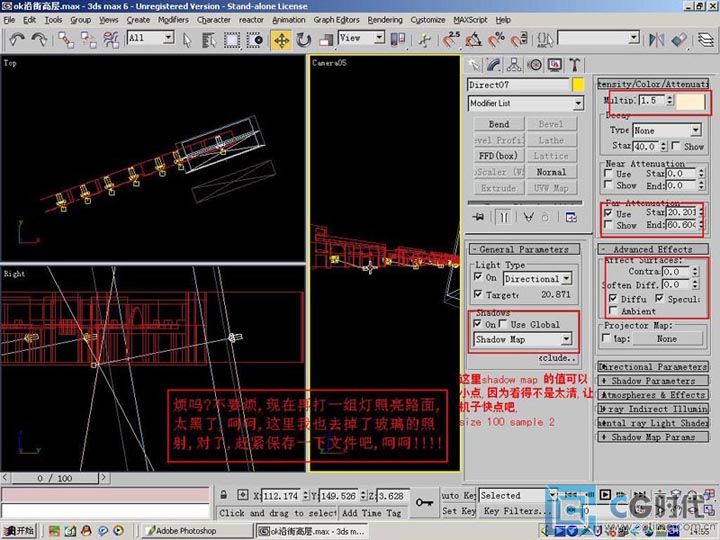Click the Projector Map None button
The height and width of the screenshot is (540, 720).
click(x=667, y=338)
